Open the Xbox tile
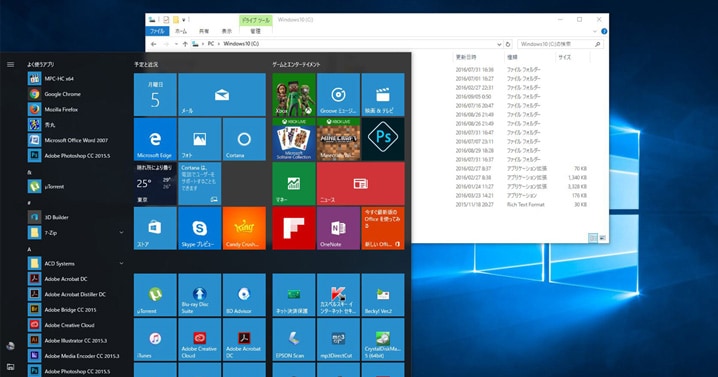The image size is (718, 377). coord(294,94)
